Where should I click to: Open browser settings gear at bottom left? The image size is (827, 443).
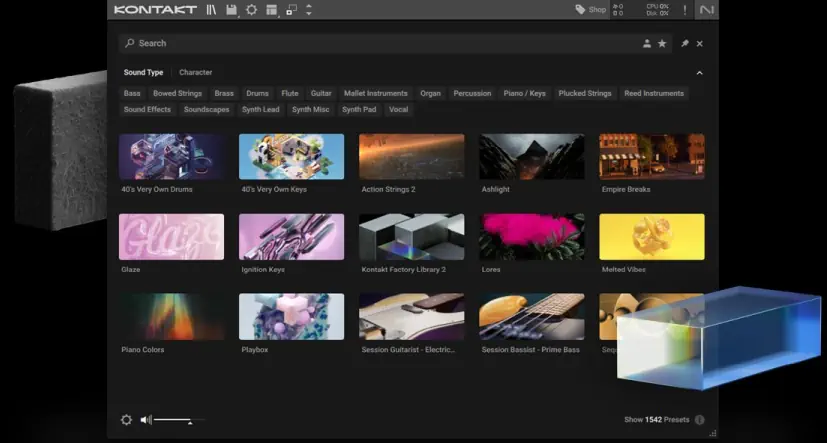127,420
